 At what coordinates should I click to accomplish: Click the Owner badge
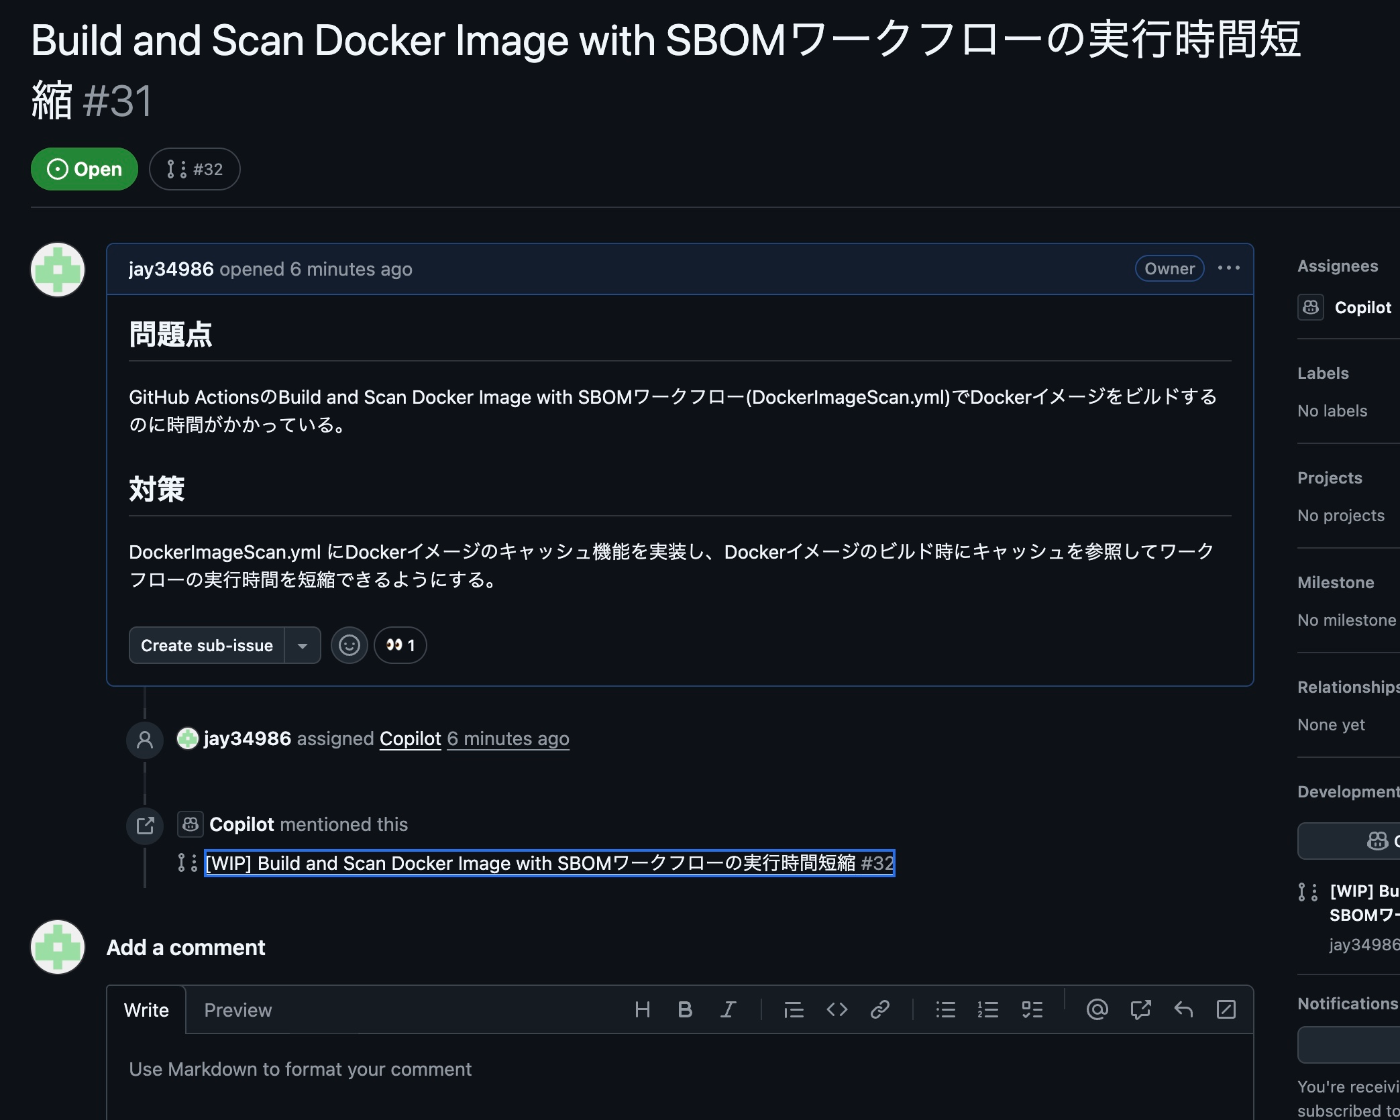point(1169,268)
